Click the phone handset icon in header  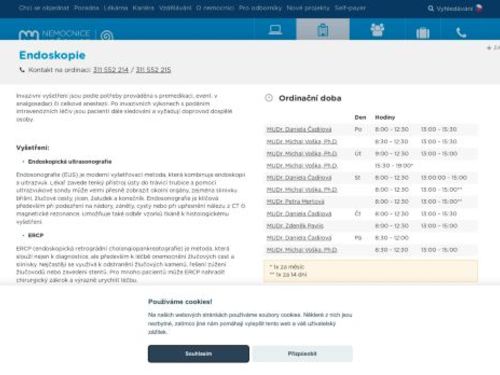pos(461,33)
